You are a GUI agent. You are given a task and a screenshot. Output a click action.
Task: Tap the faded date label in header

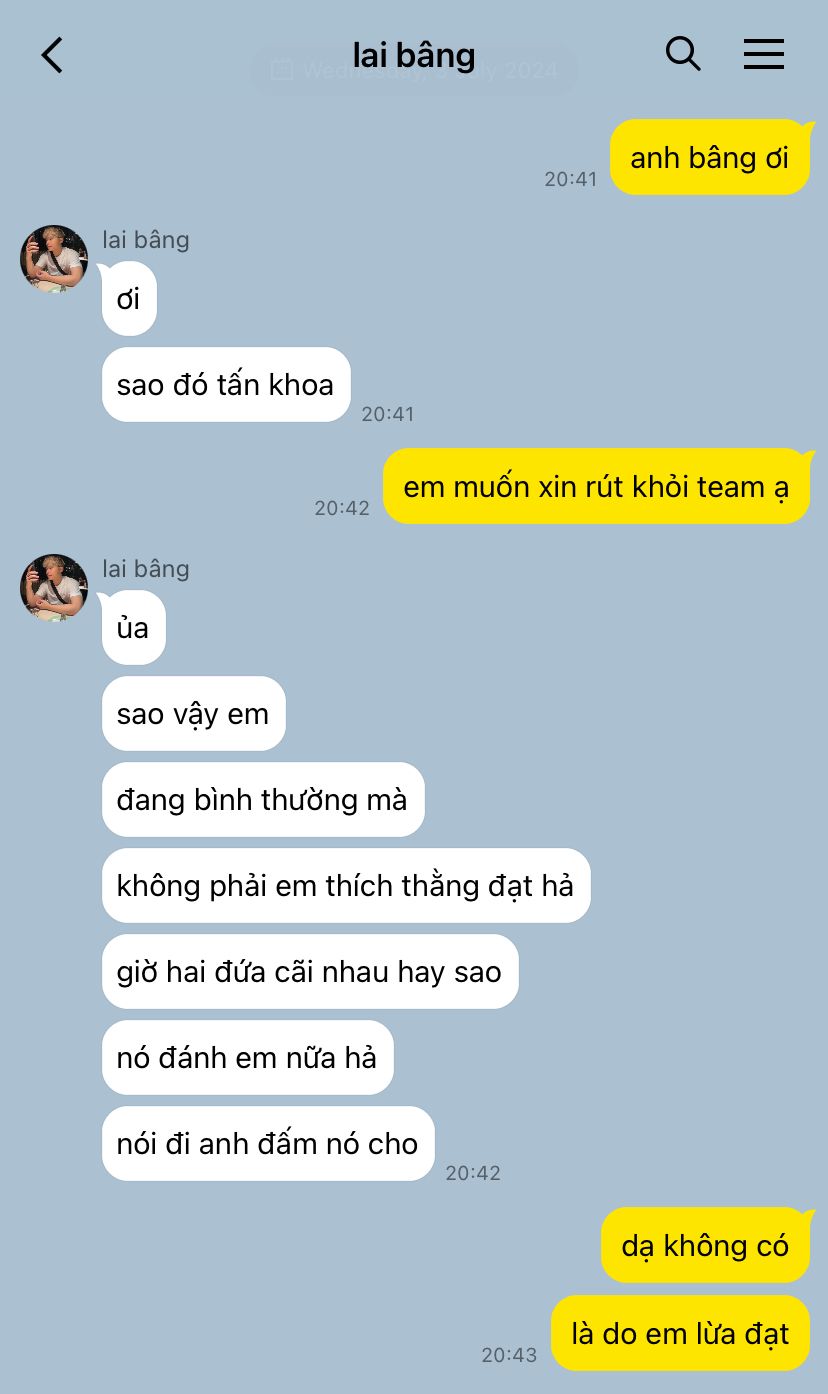pos(414,70)
